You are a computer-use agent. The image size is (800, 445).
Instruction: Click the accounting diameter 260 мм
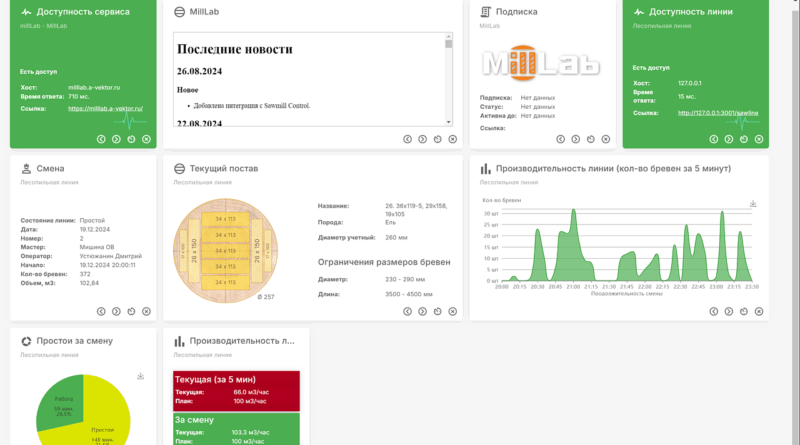396,238
